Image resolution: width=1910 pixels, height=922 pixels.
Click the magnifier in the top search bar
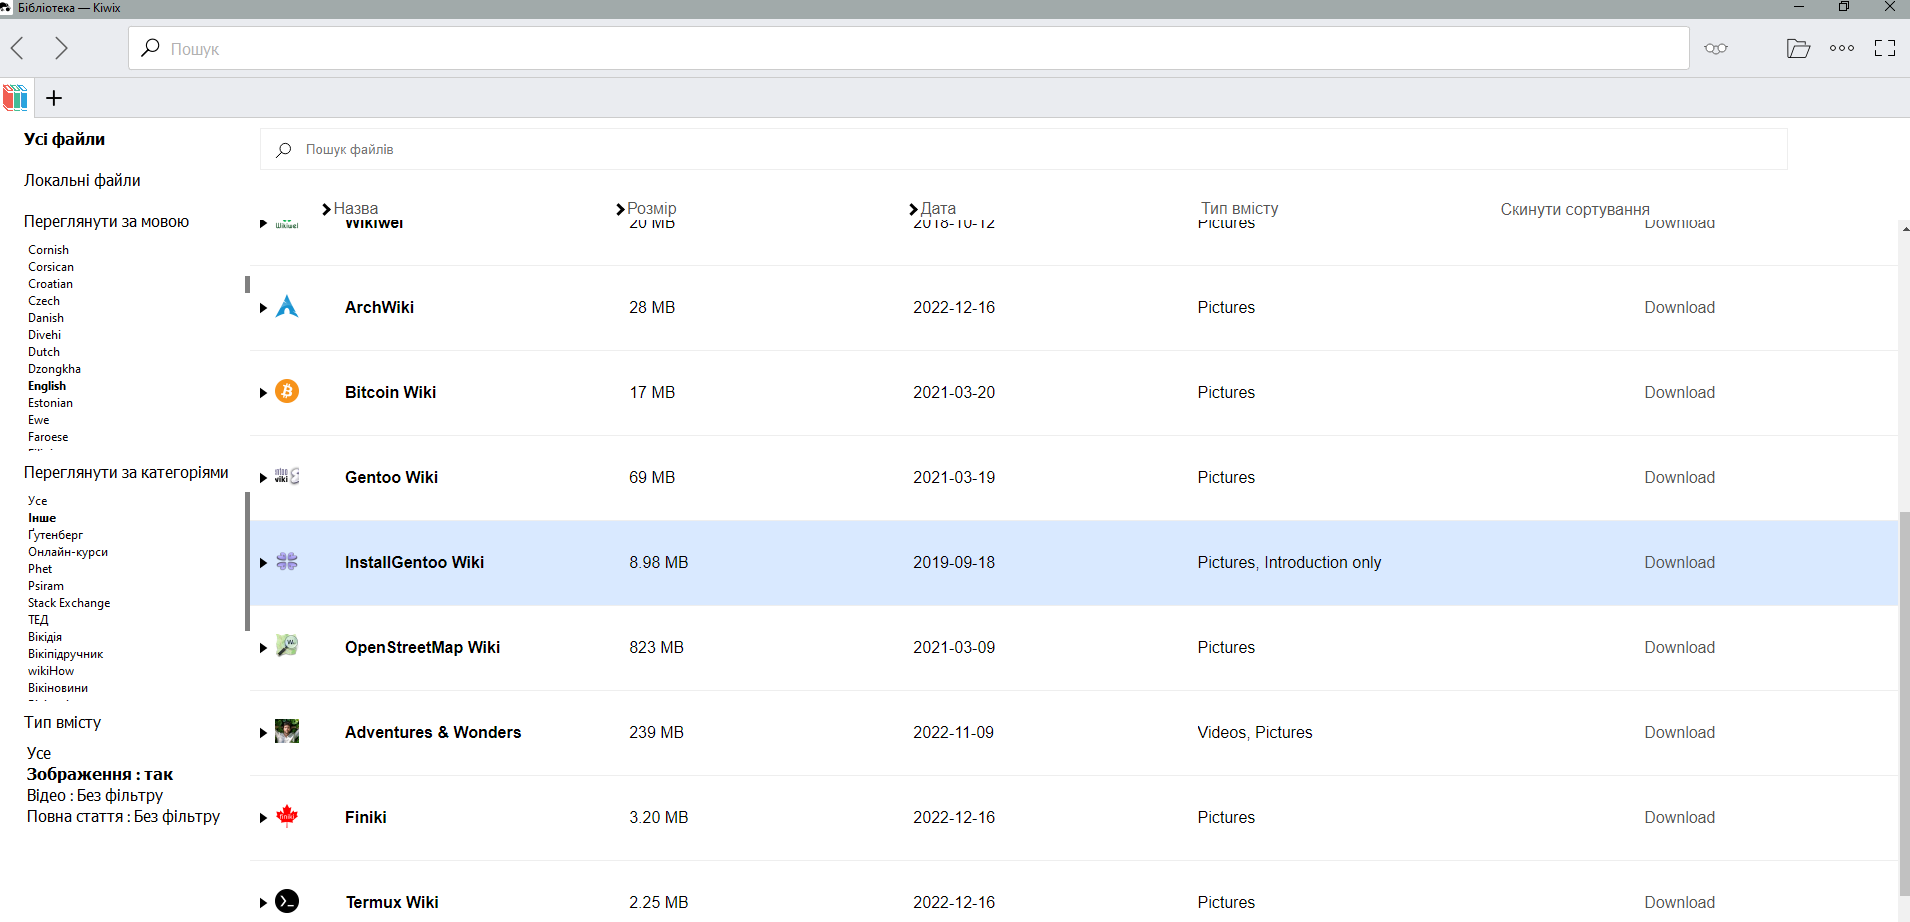point(150,47)
